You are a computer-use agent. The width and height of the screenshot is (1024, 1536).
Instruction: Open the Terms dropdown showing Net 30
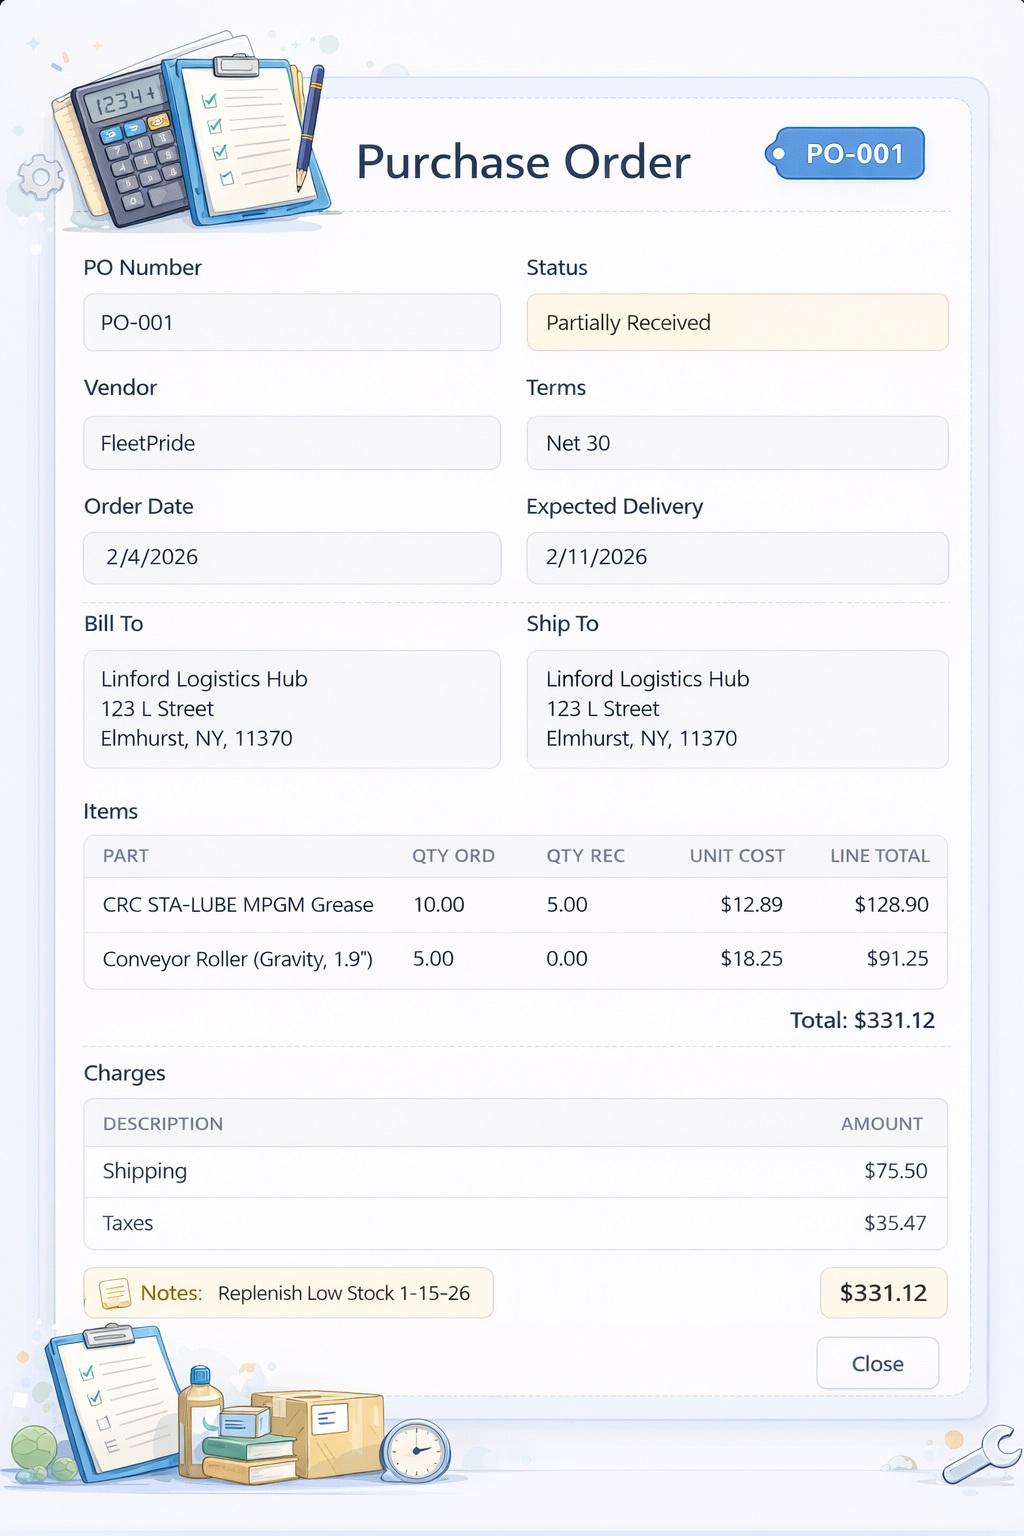click(737, 443)
